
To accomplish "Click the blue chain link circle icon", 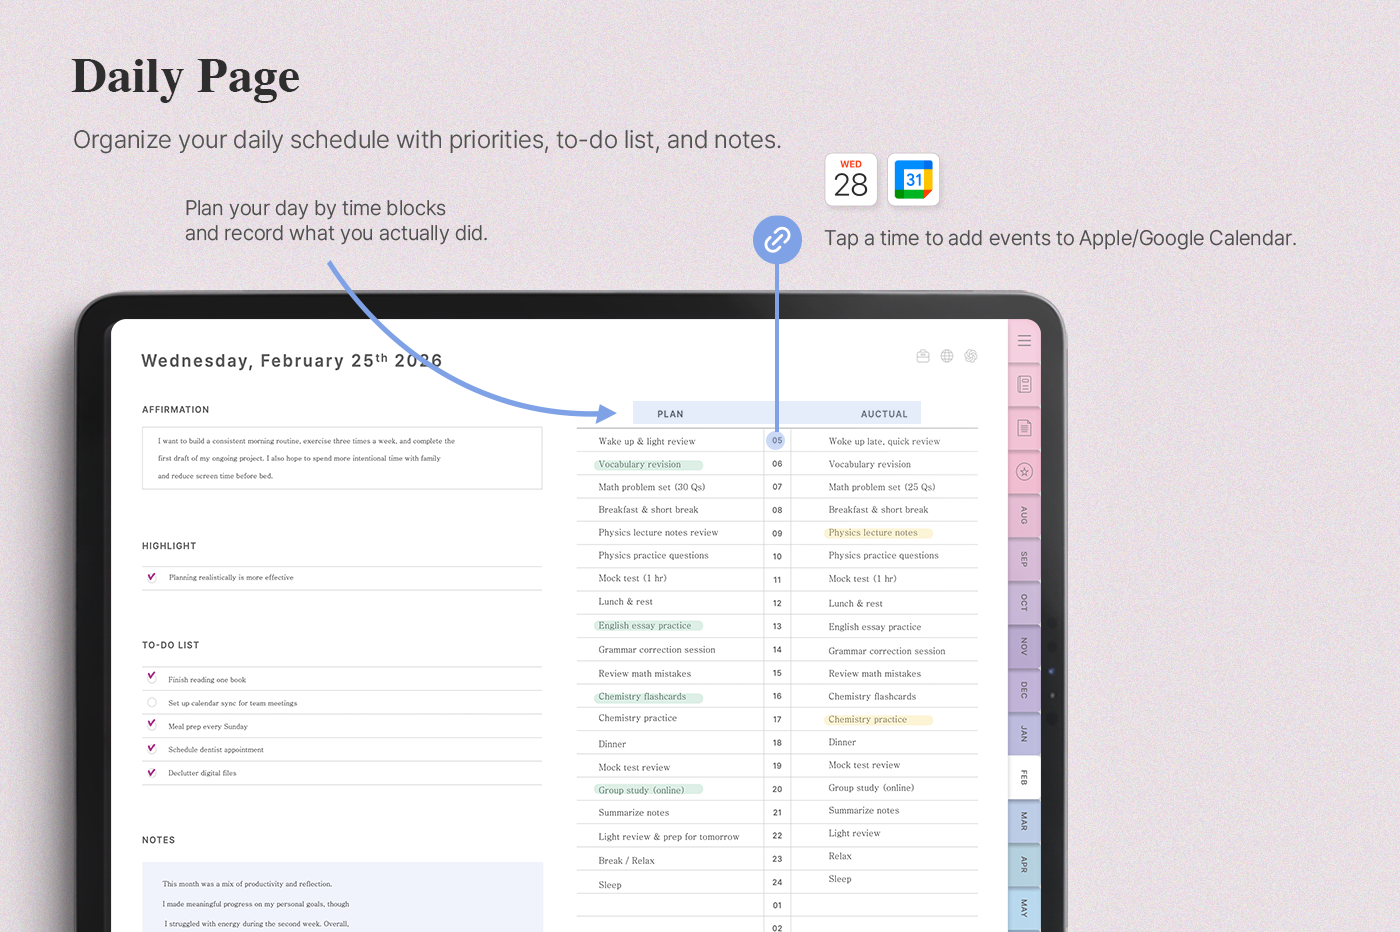I will (777, 240).
